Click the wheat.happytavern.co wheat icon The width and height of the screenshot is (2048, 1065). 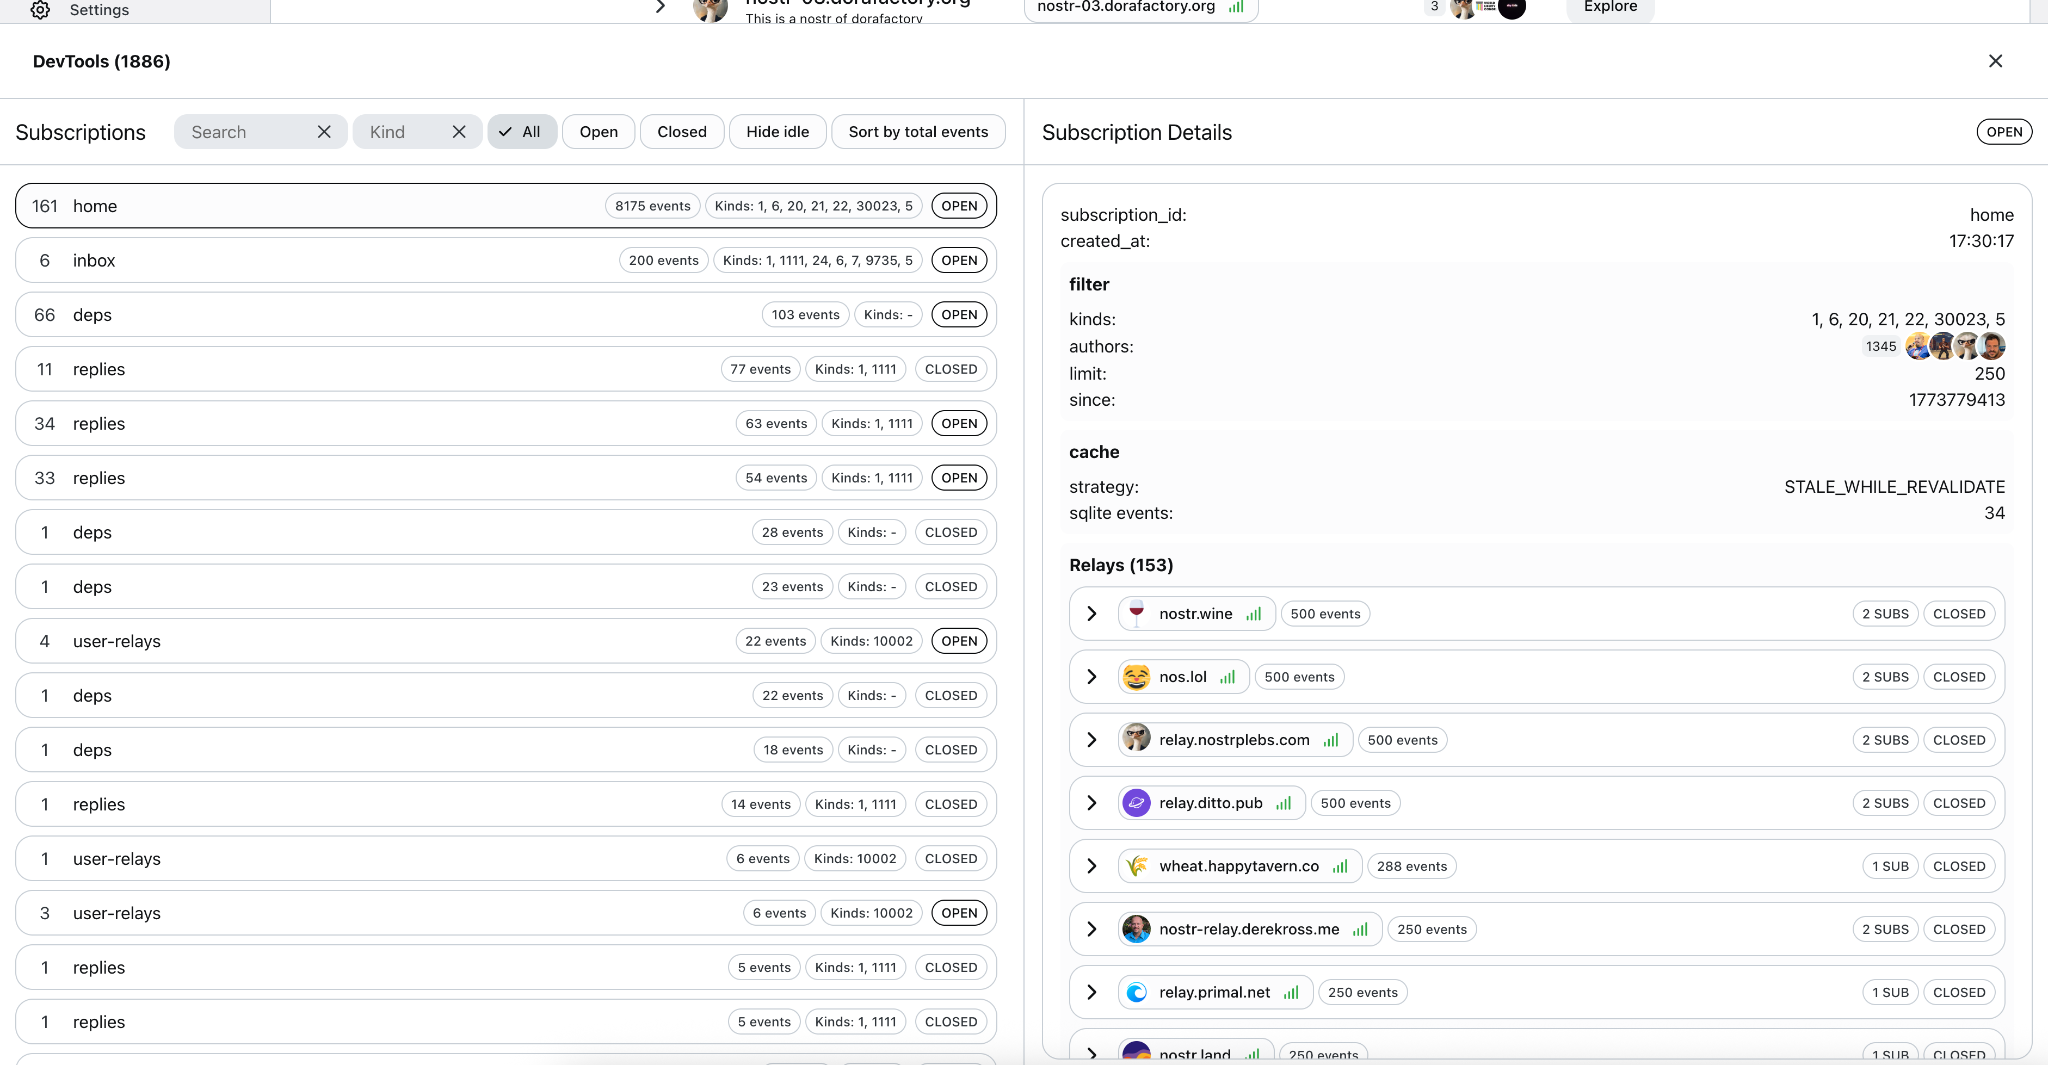tap(1136, 866)
